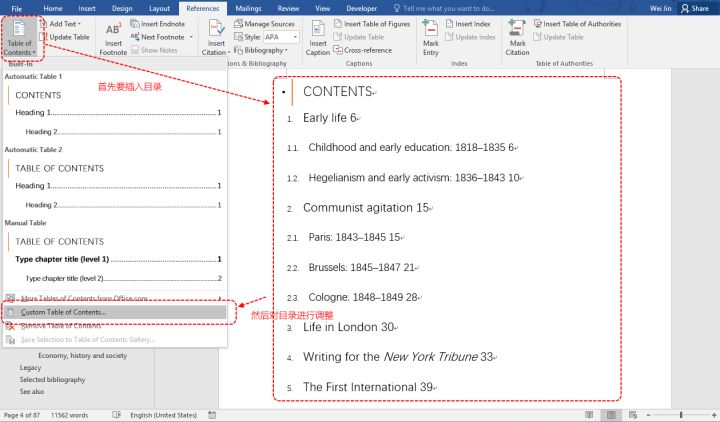Switch to the Home tab
The width and height of the screenshot is (720, 422).
(x=53, y=8)
